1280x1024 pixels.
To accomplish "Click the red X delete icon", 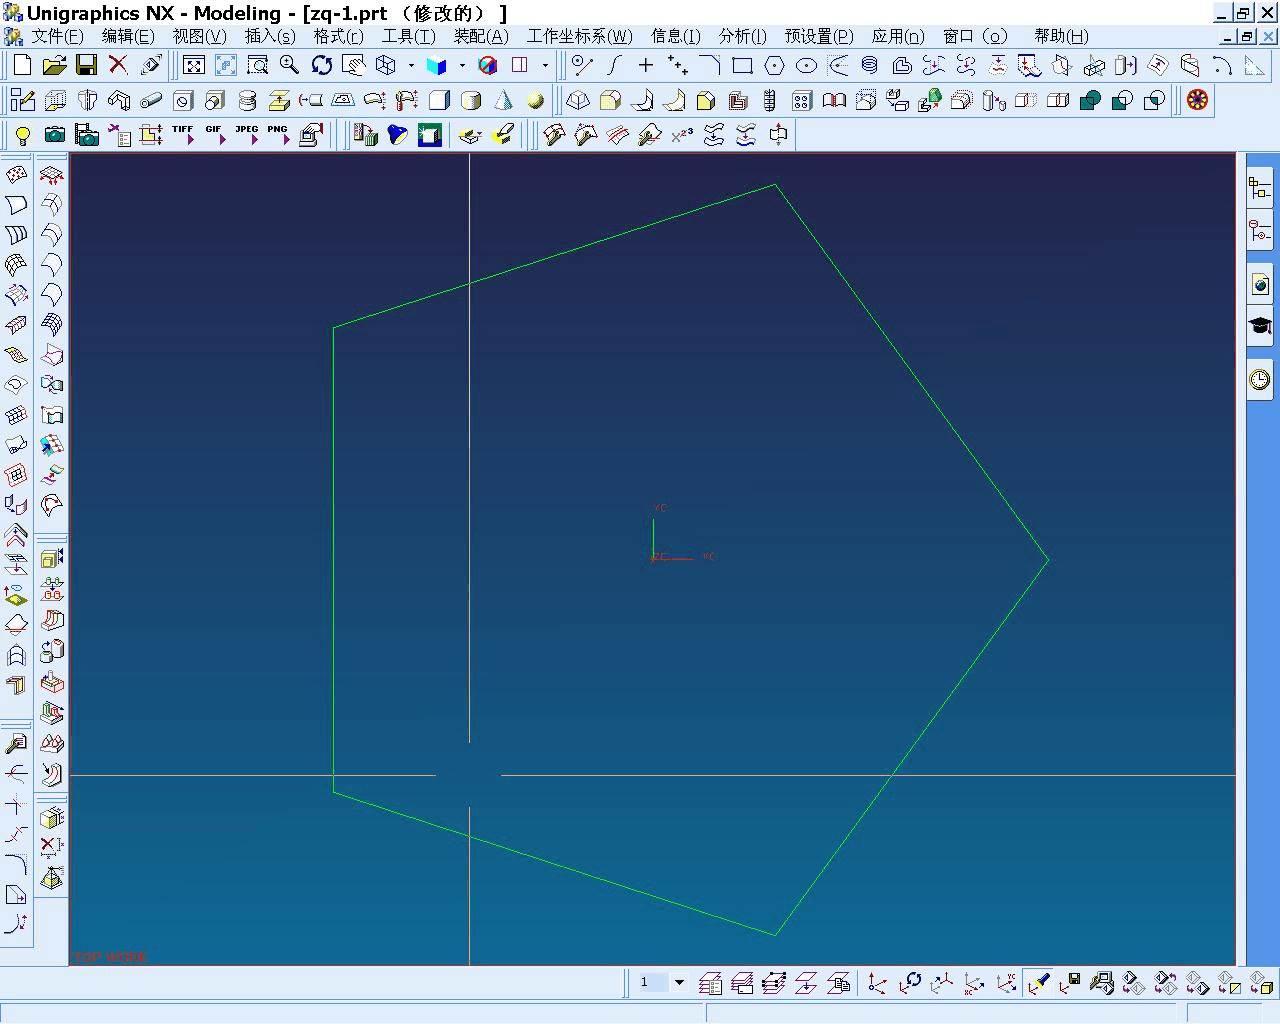I will click(x=118, y=65).
